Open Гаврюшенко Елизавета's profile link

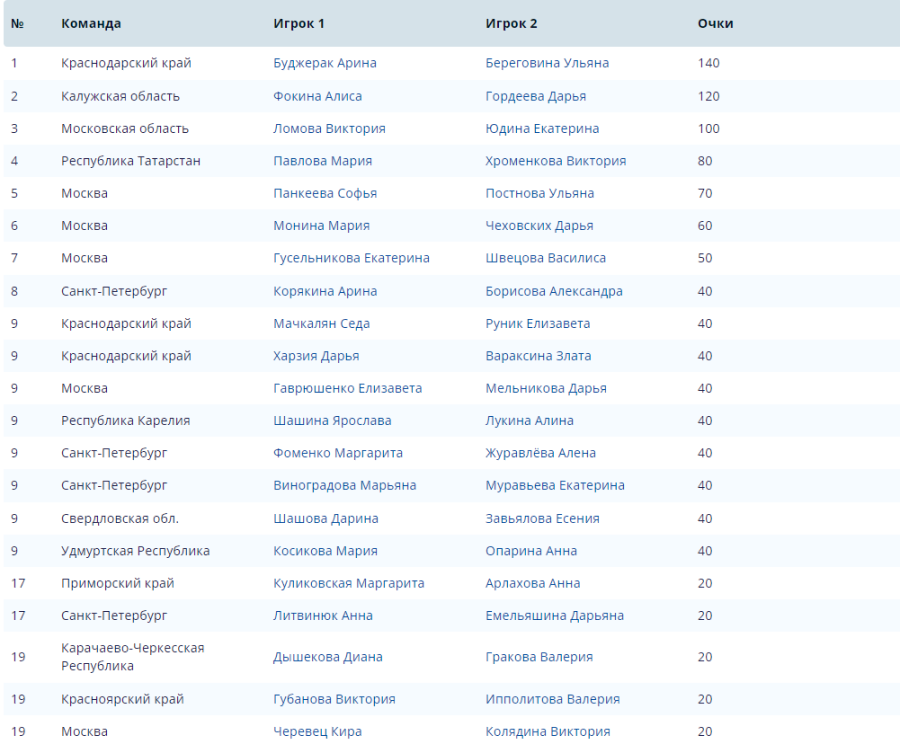[x=347, y=388]
